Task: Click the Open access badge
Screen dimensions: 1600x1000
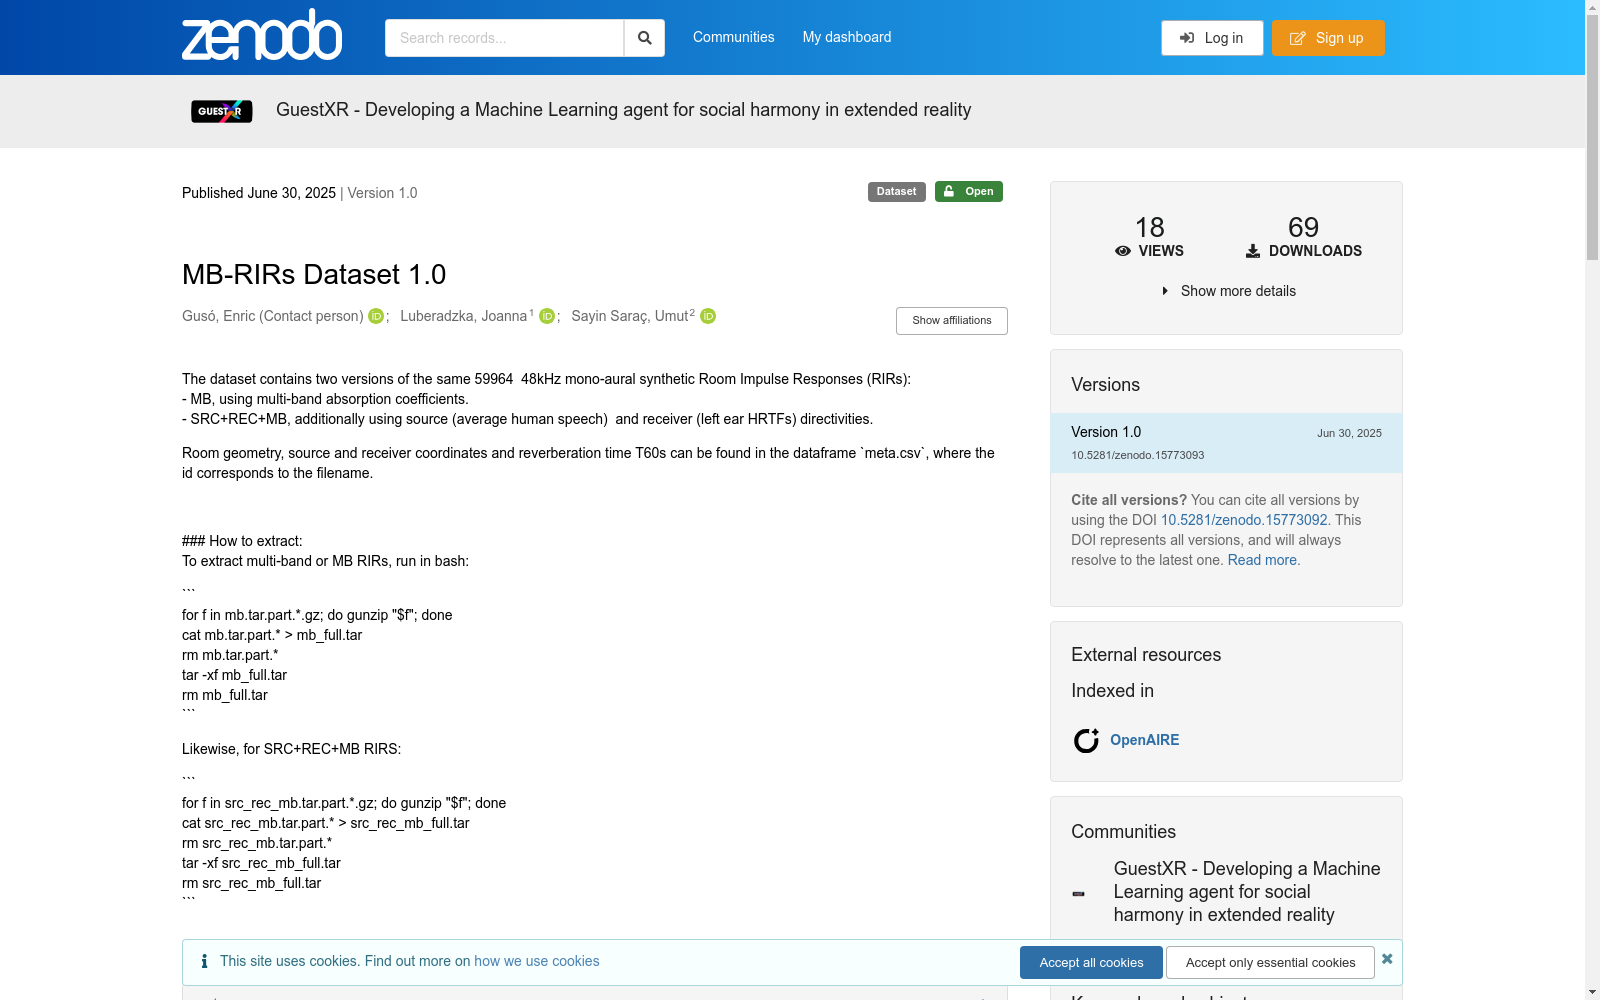Action: click(969, 192)
